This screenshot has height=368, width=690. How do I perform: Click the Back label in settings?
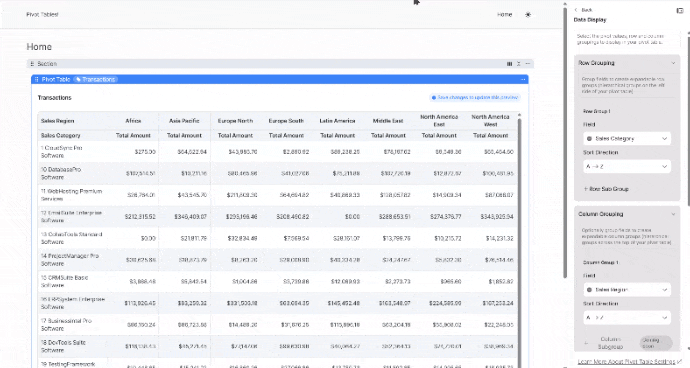coord(587,10)
